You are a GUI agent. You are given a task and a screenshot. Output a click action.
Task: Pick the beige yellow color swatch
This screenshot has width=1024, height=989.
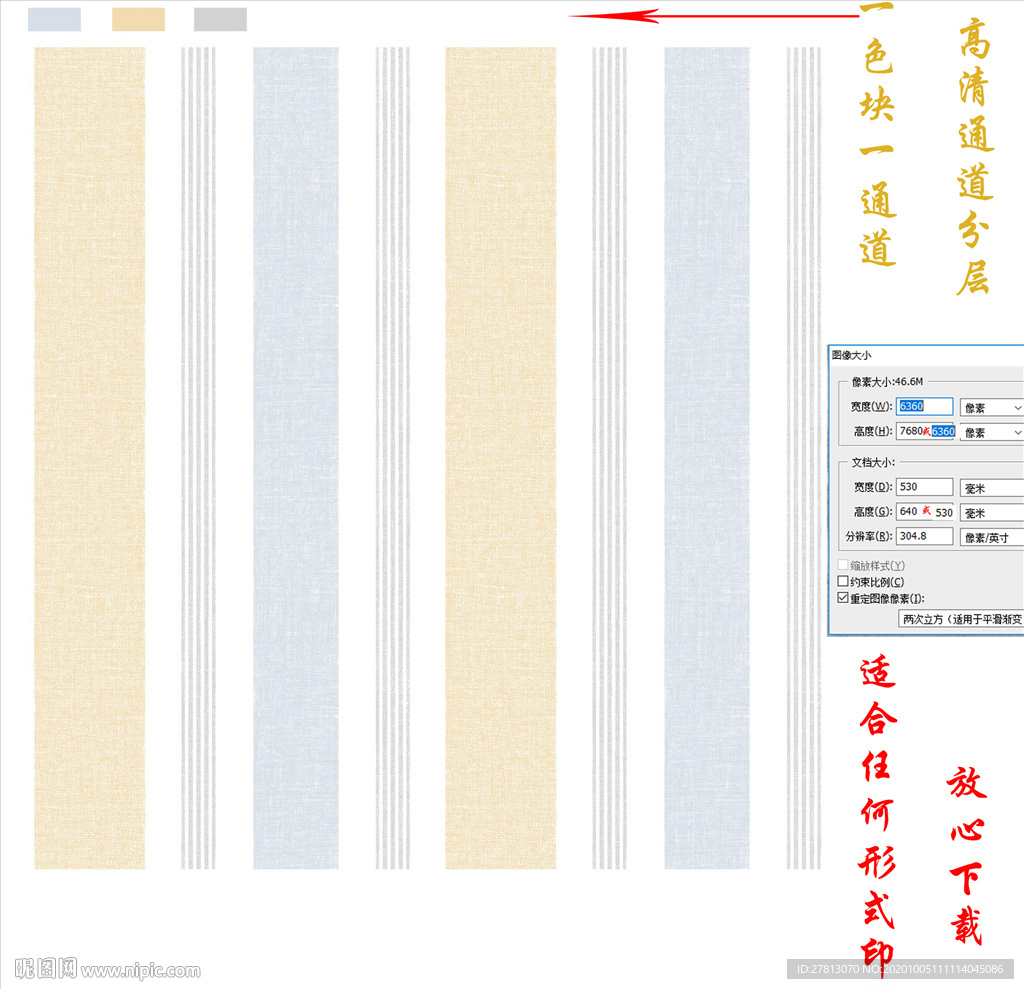(x=138, y=19)
